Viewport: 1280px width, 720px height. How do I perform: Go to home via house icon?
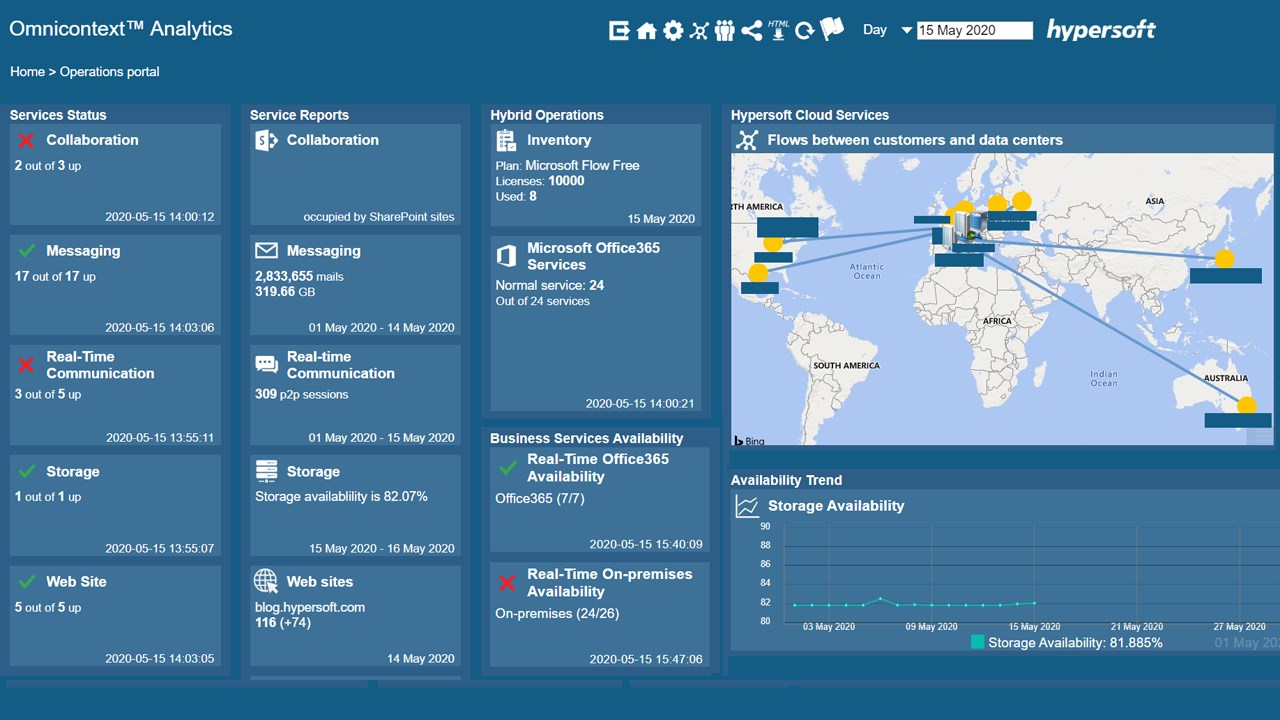[x=646, y=31]
